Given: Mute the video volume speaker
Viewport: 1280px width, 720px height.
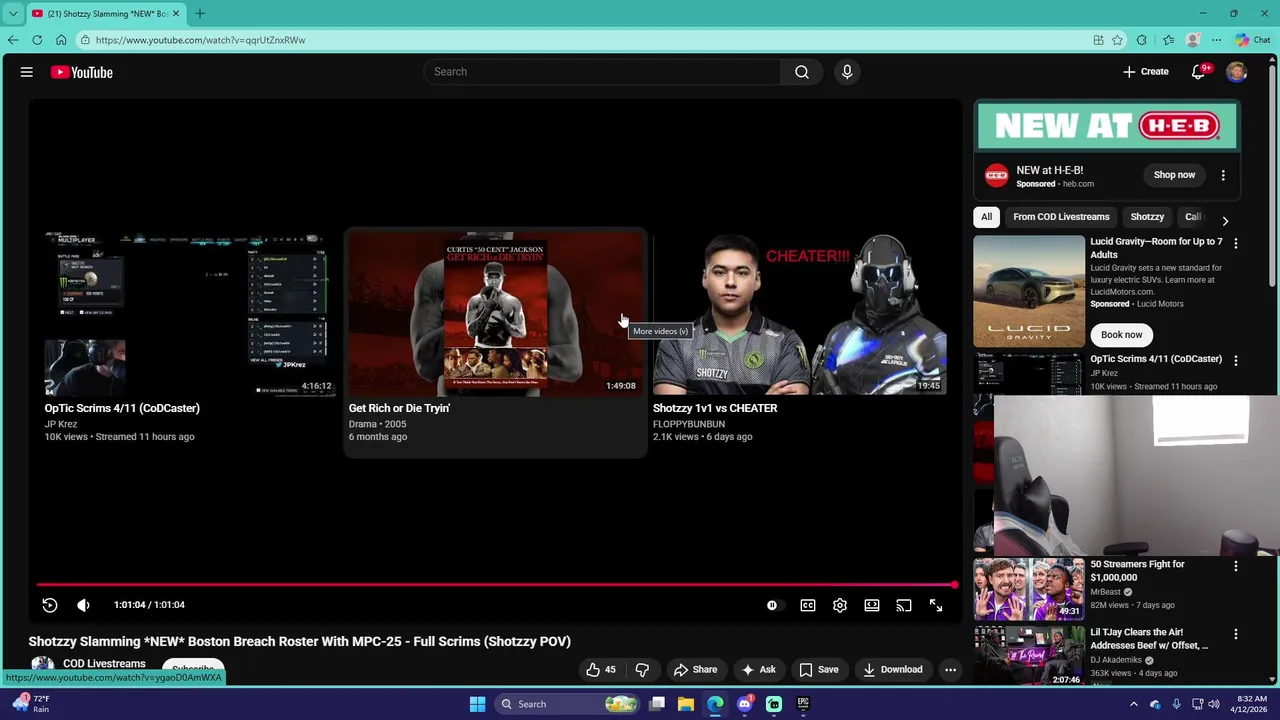Looking at the screenshot, I should (84, 605).
